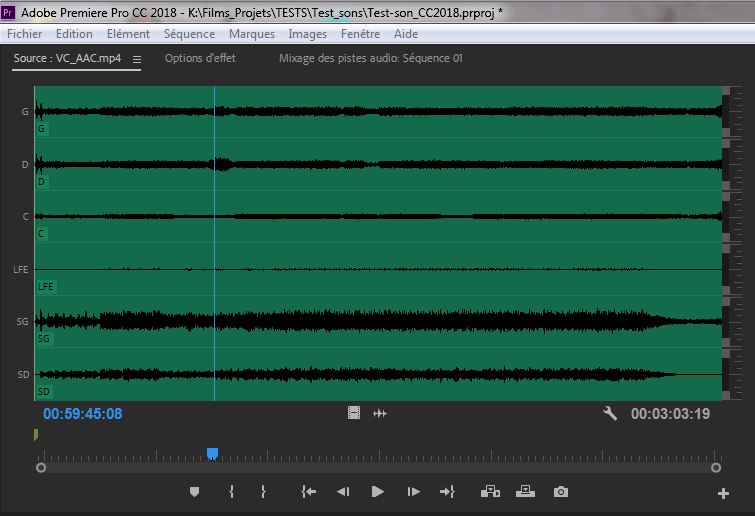Click the blue playhead on the time ruler

pos(212,453)
